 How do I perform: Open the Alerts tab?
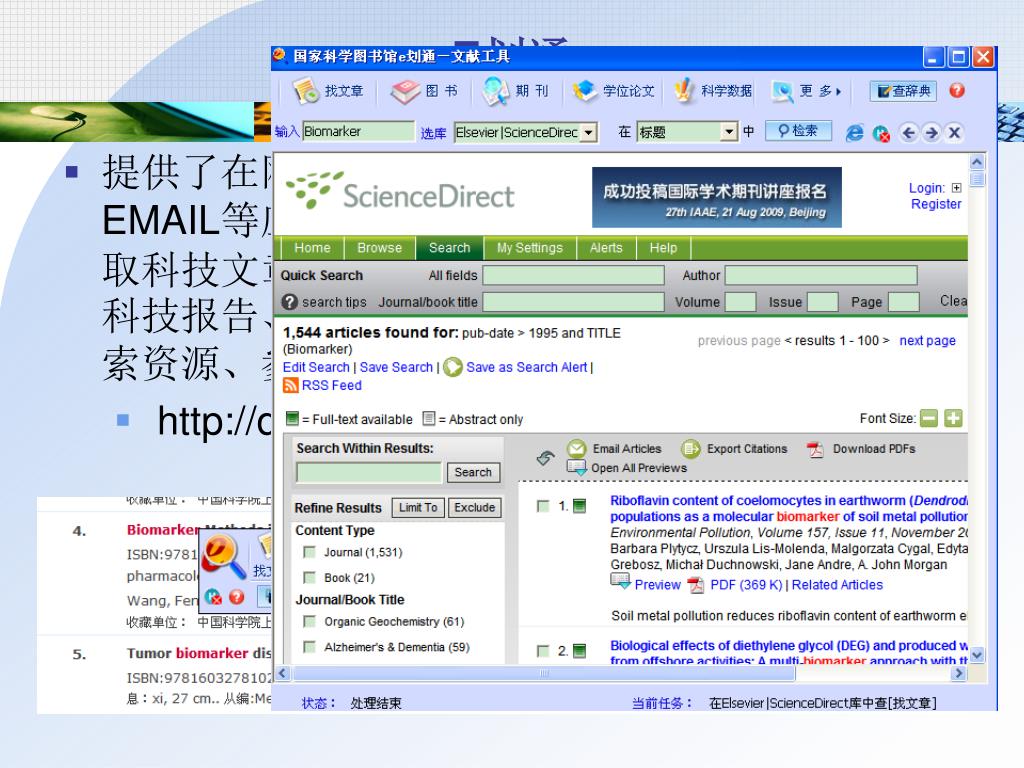coord(606,248)
